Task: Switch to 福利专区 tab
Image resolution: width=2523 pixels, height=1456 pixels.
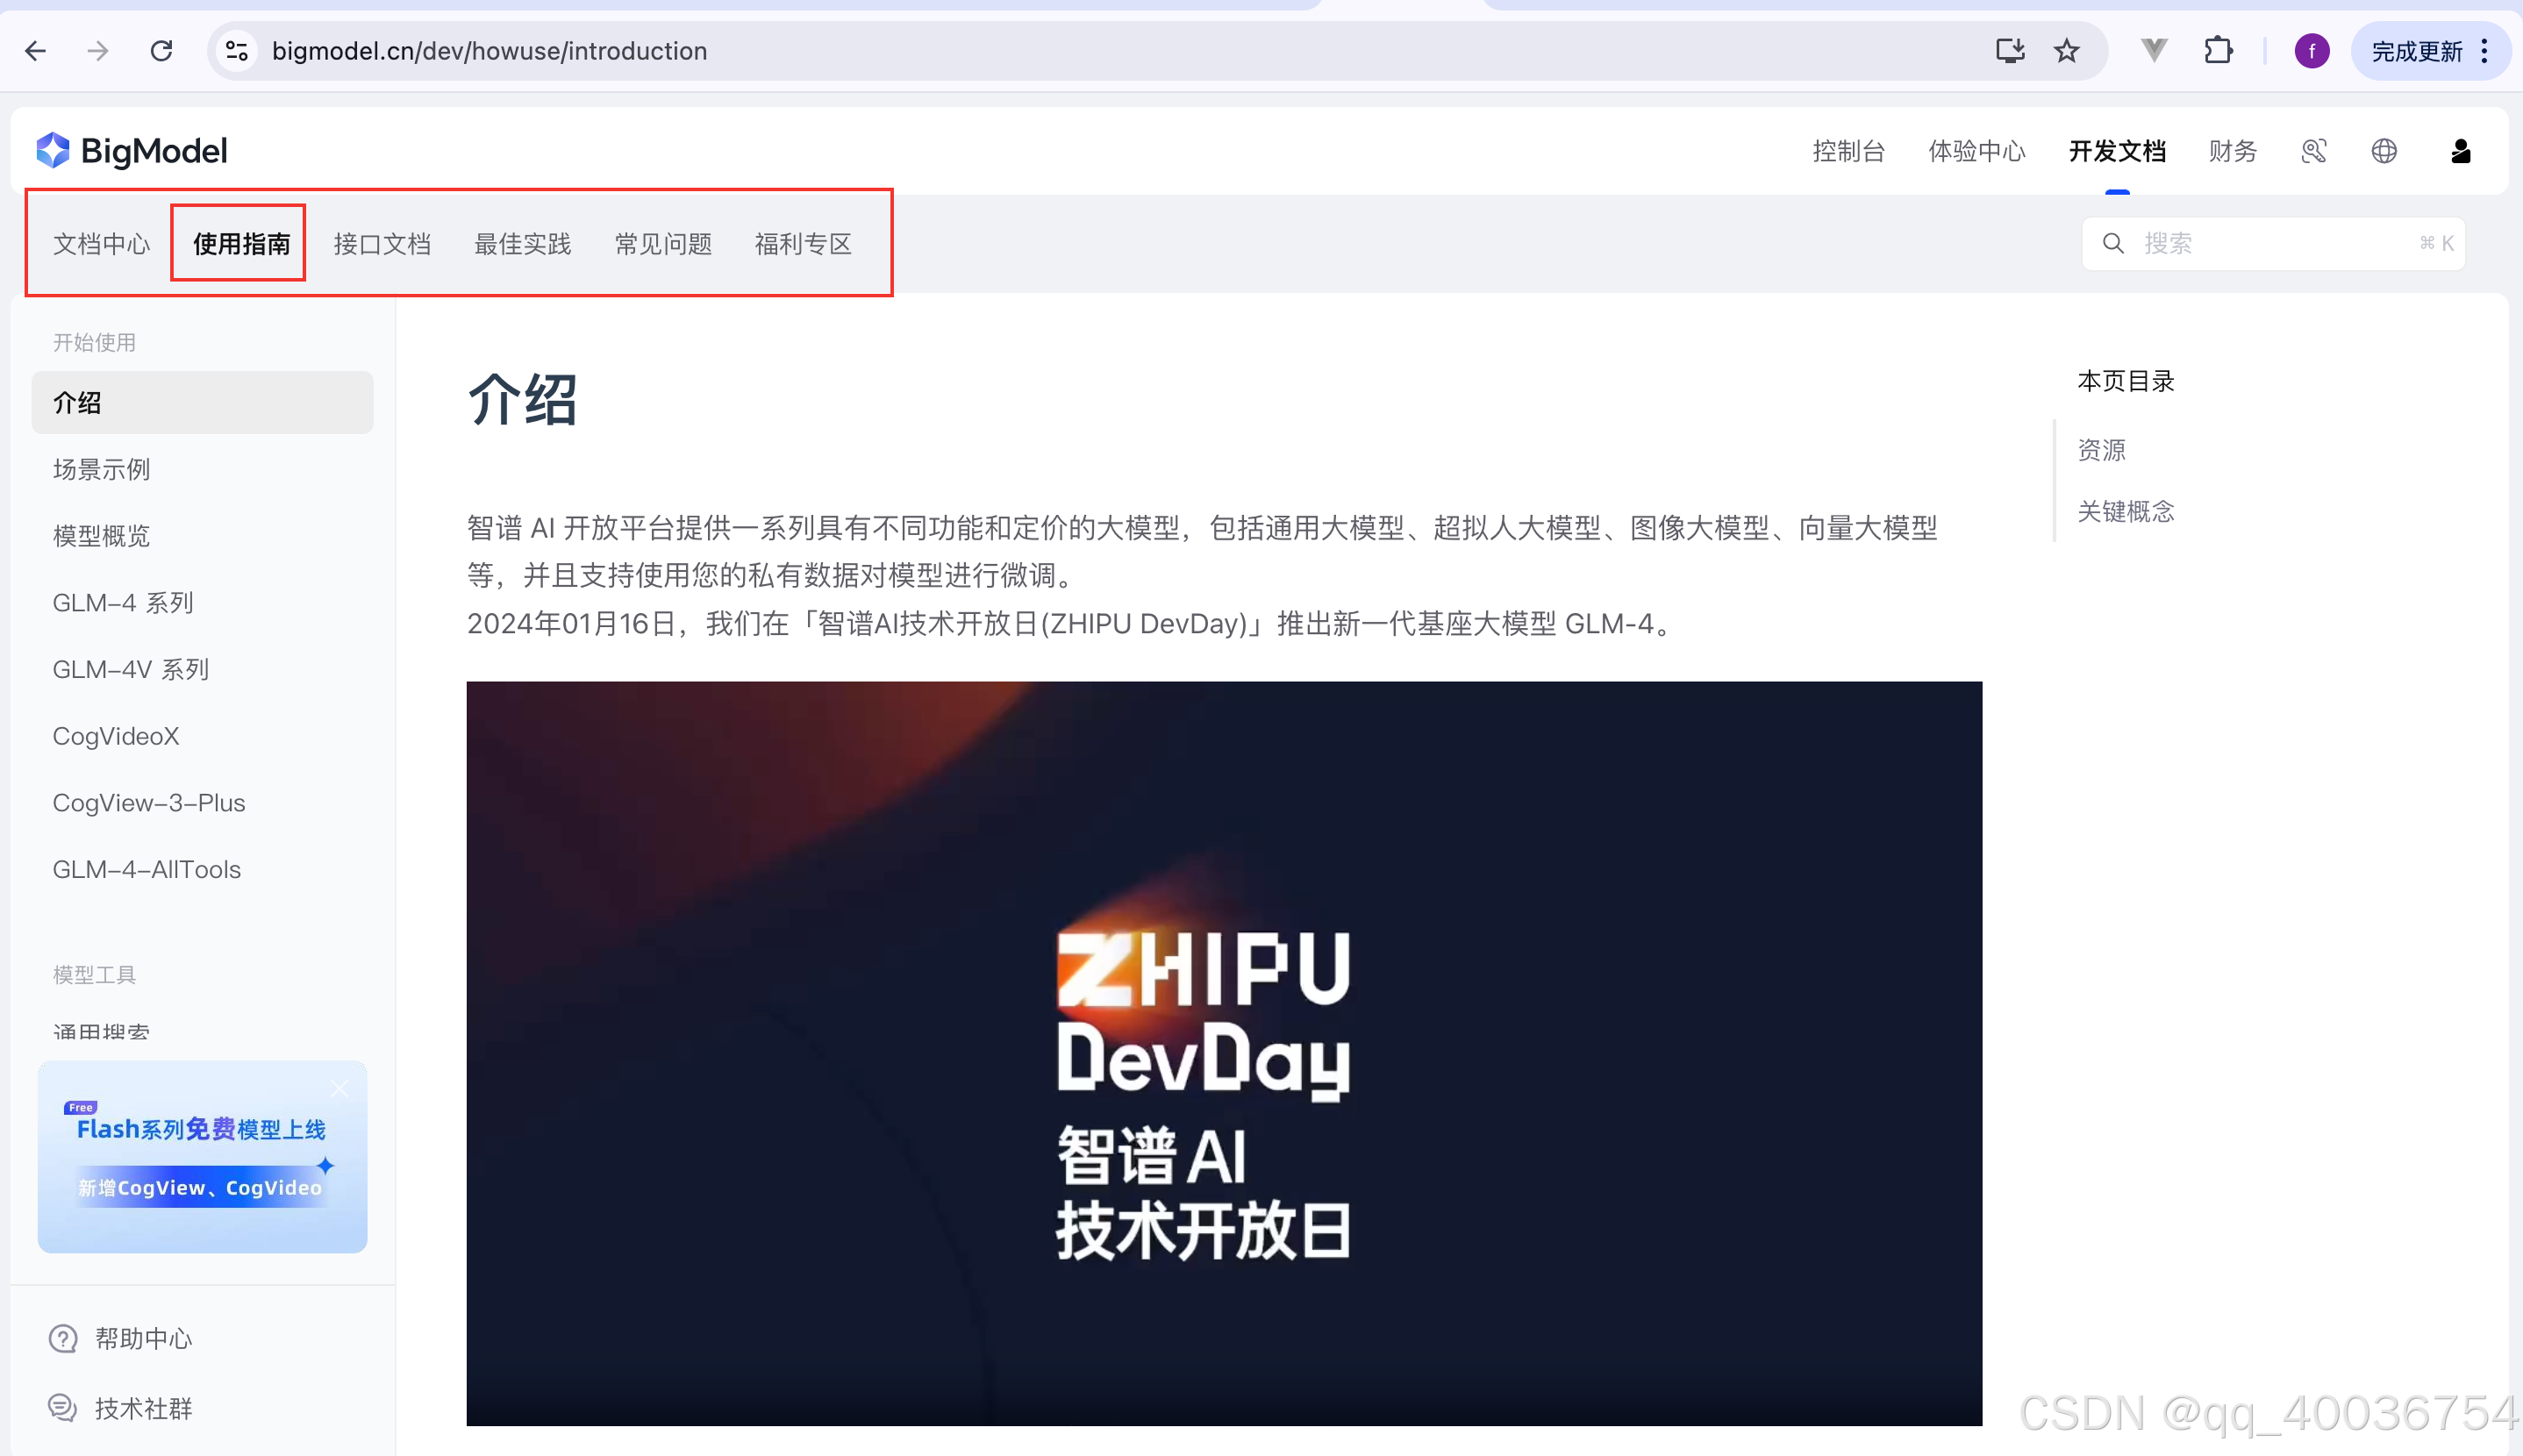Action: tap(803, 244)
